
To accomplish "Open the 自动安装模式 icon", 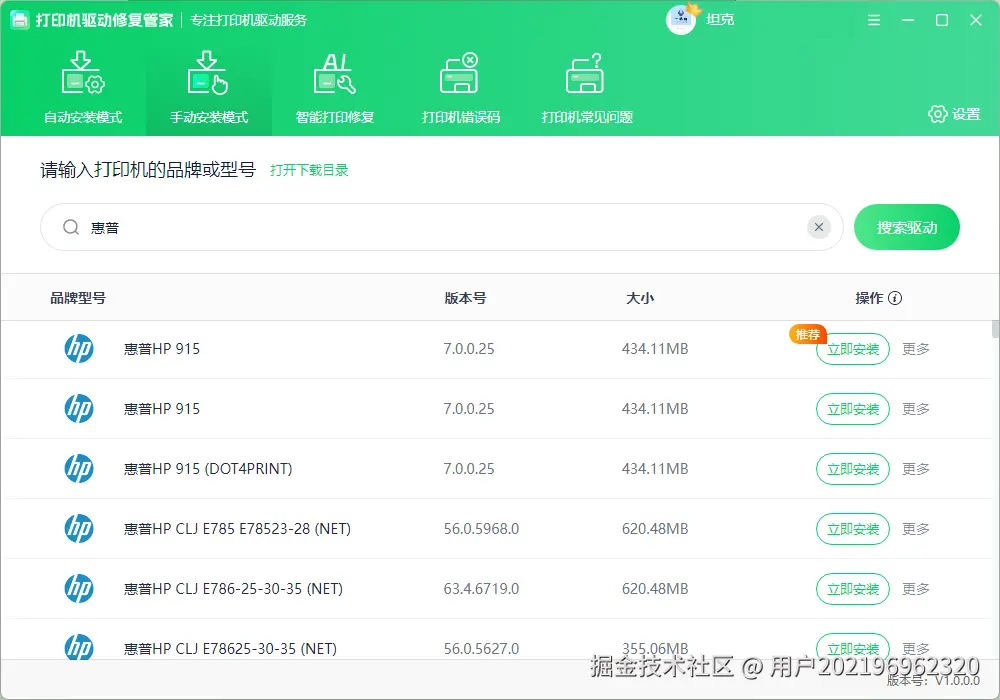I will (83, 73).
